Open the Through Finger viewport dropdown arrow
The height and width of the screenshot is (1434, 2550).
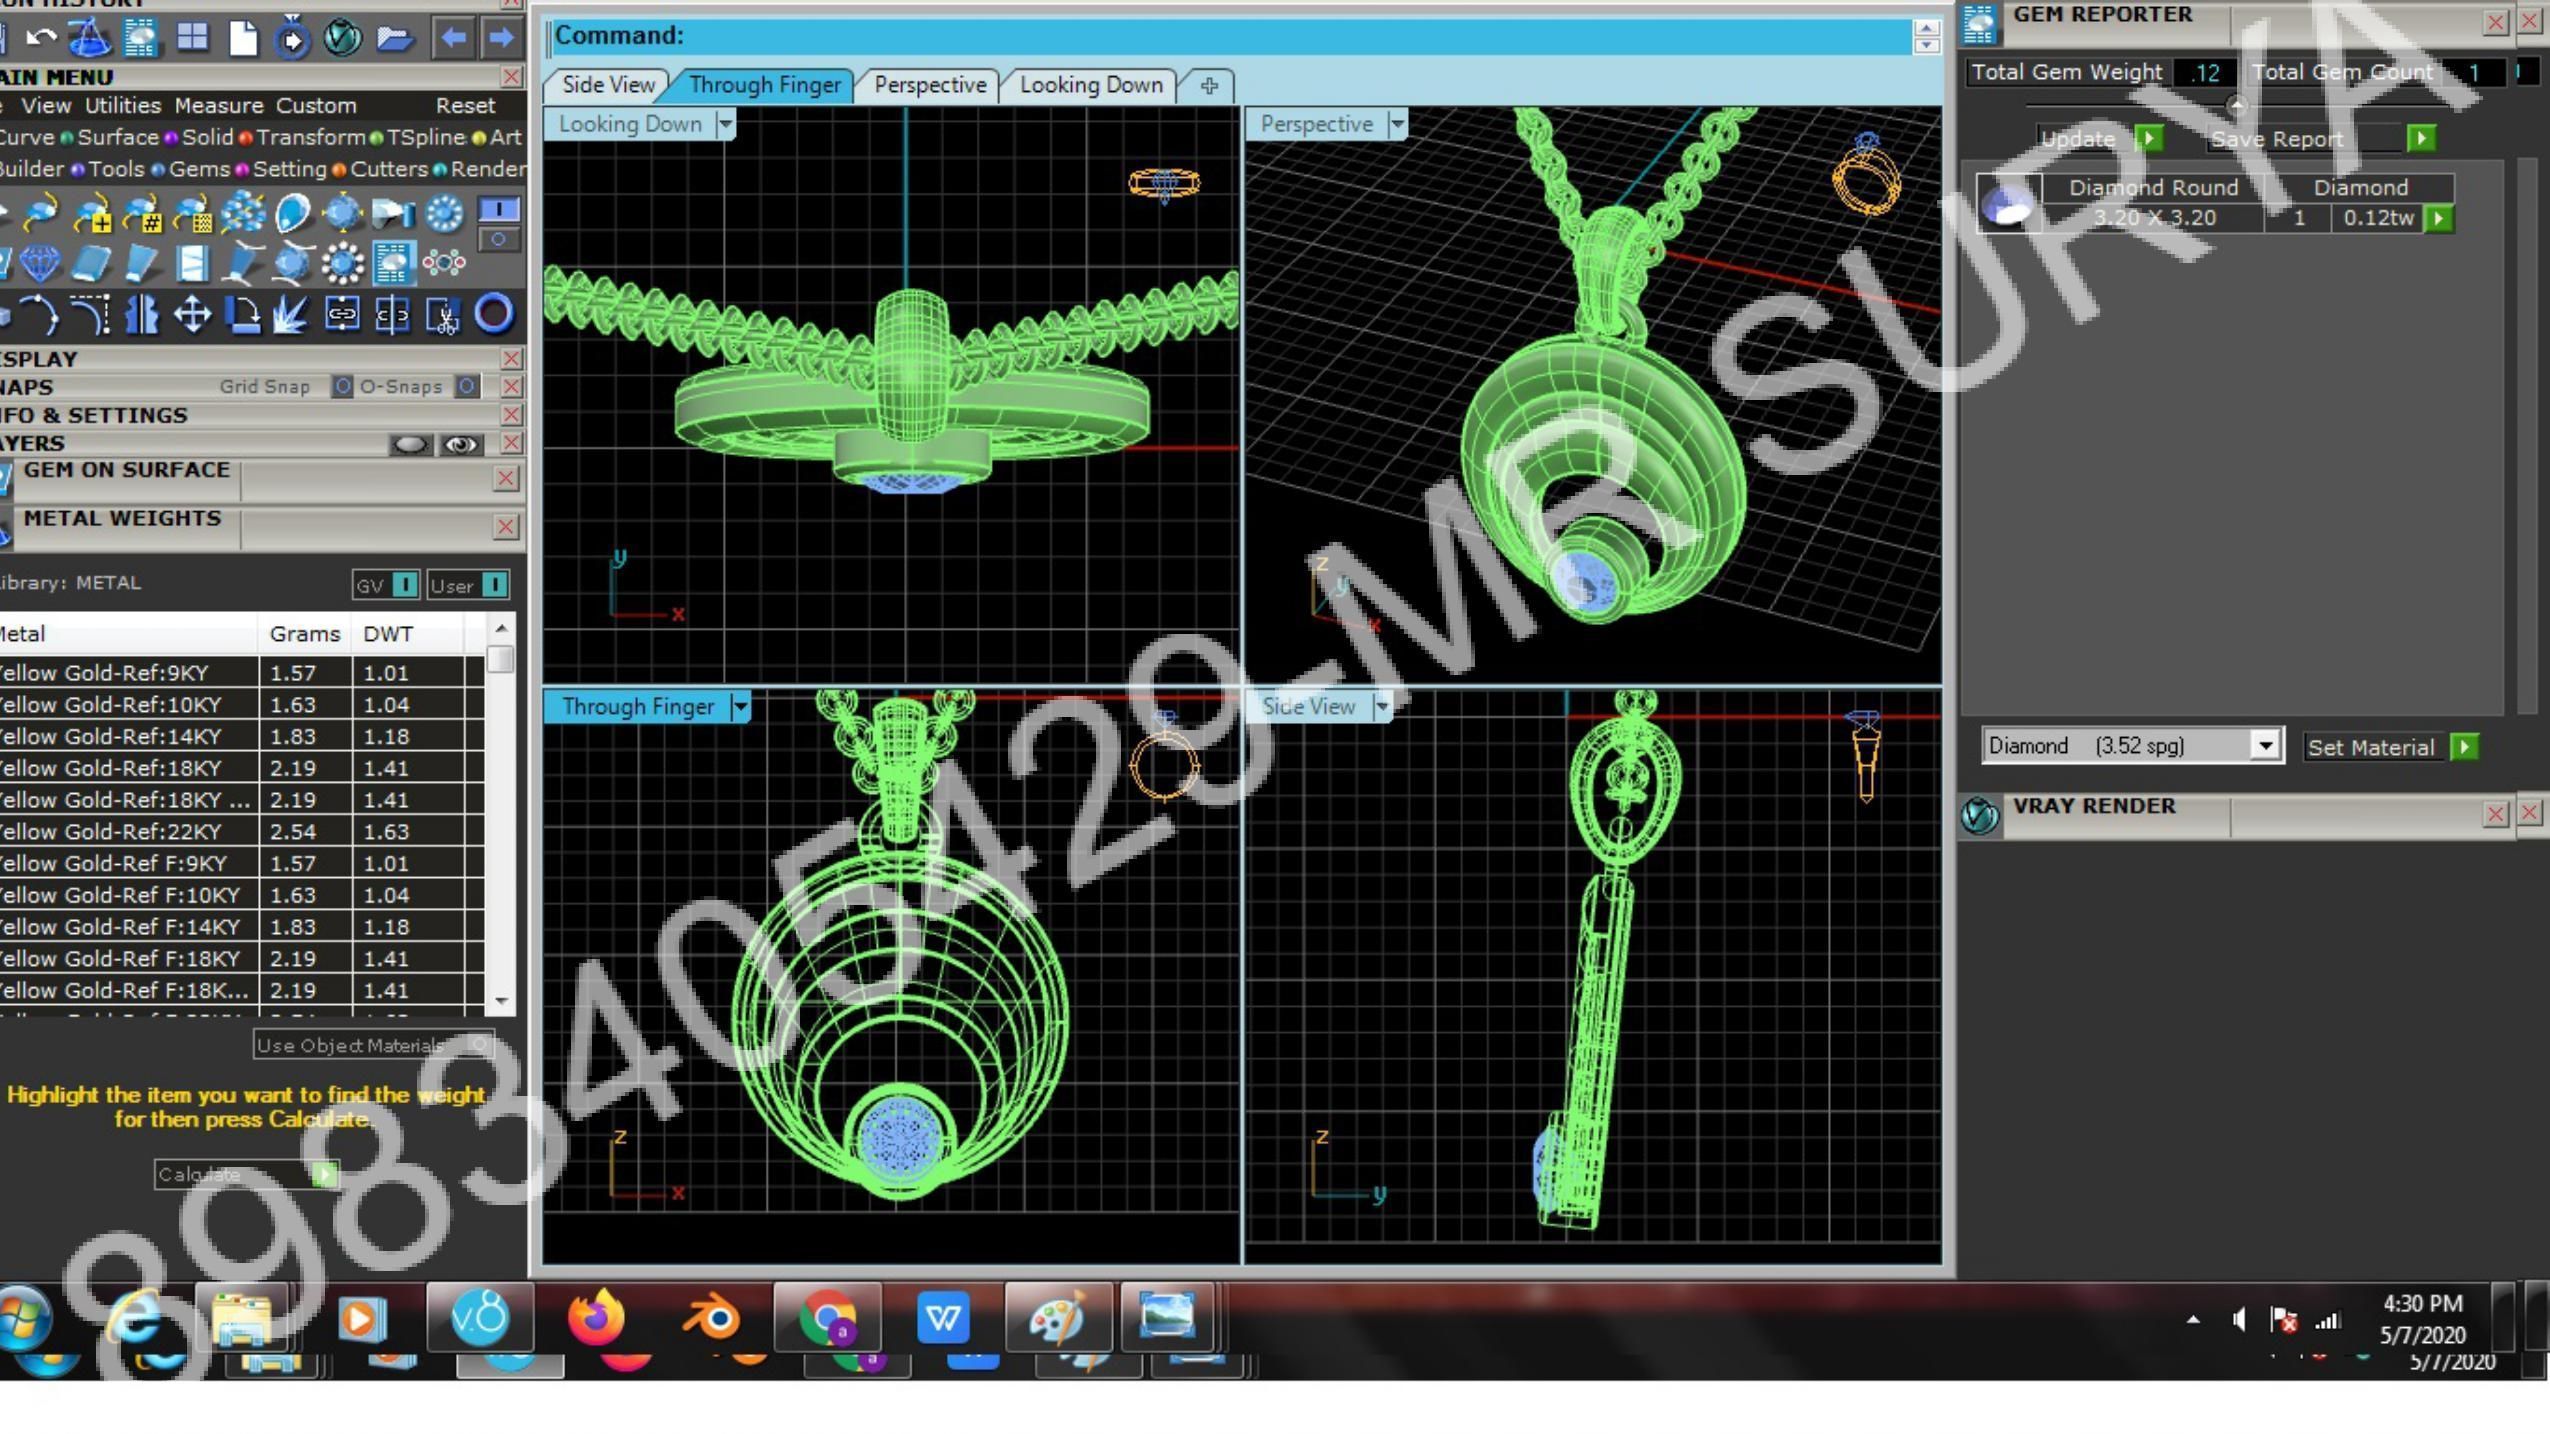(740, 707)
